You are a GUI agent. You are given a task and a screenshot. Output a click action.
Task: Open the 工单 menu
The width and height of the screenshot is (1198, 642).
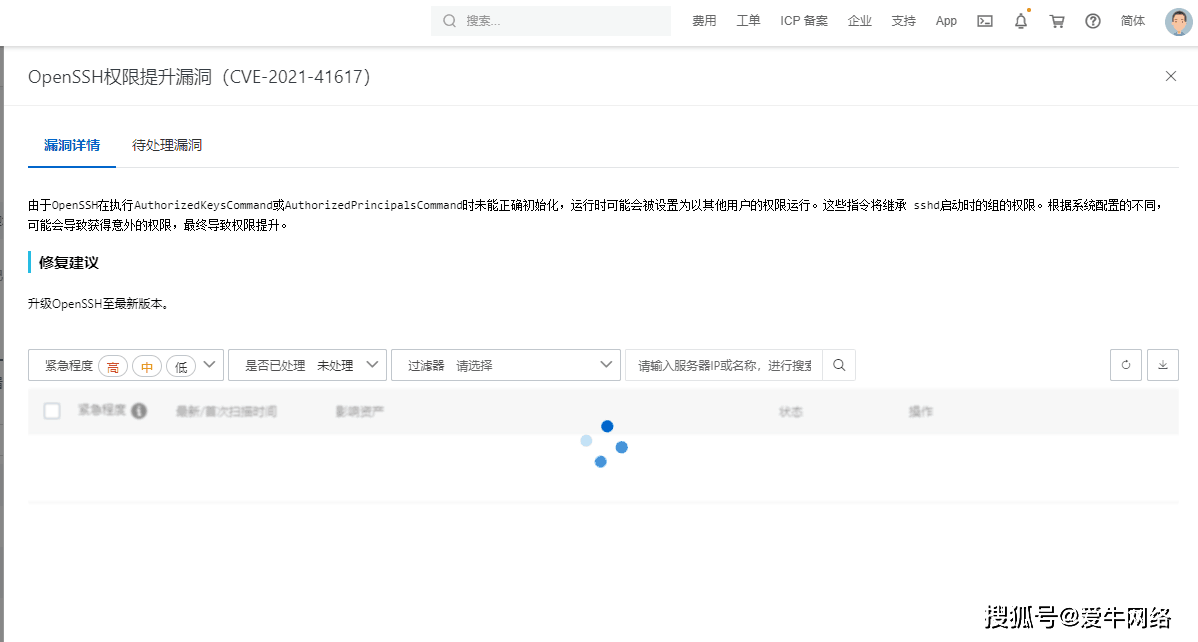(x=748, y=21)
